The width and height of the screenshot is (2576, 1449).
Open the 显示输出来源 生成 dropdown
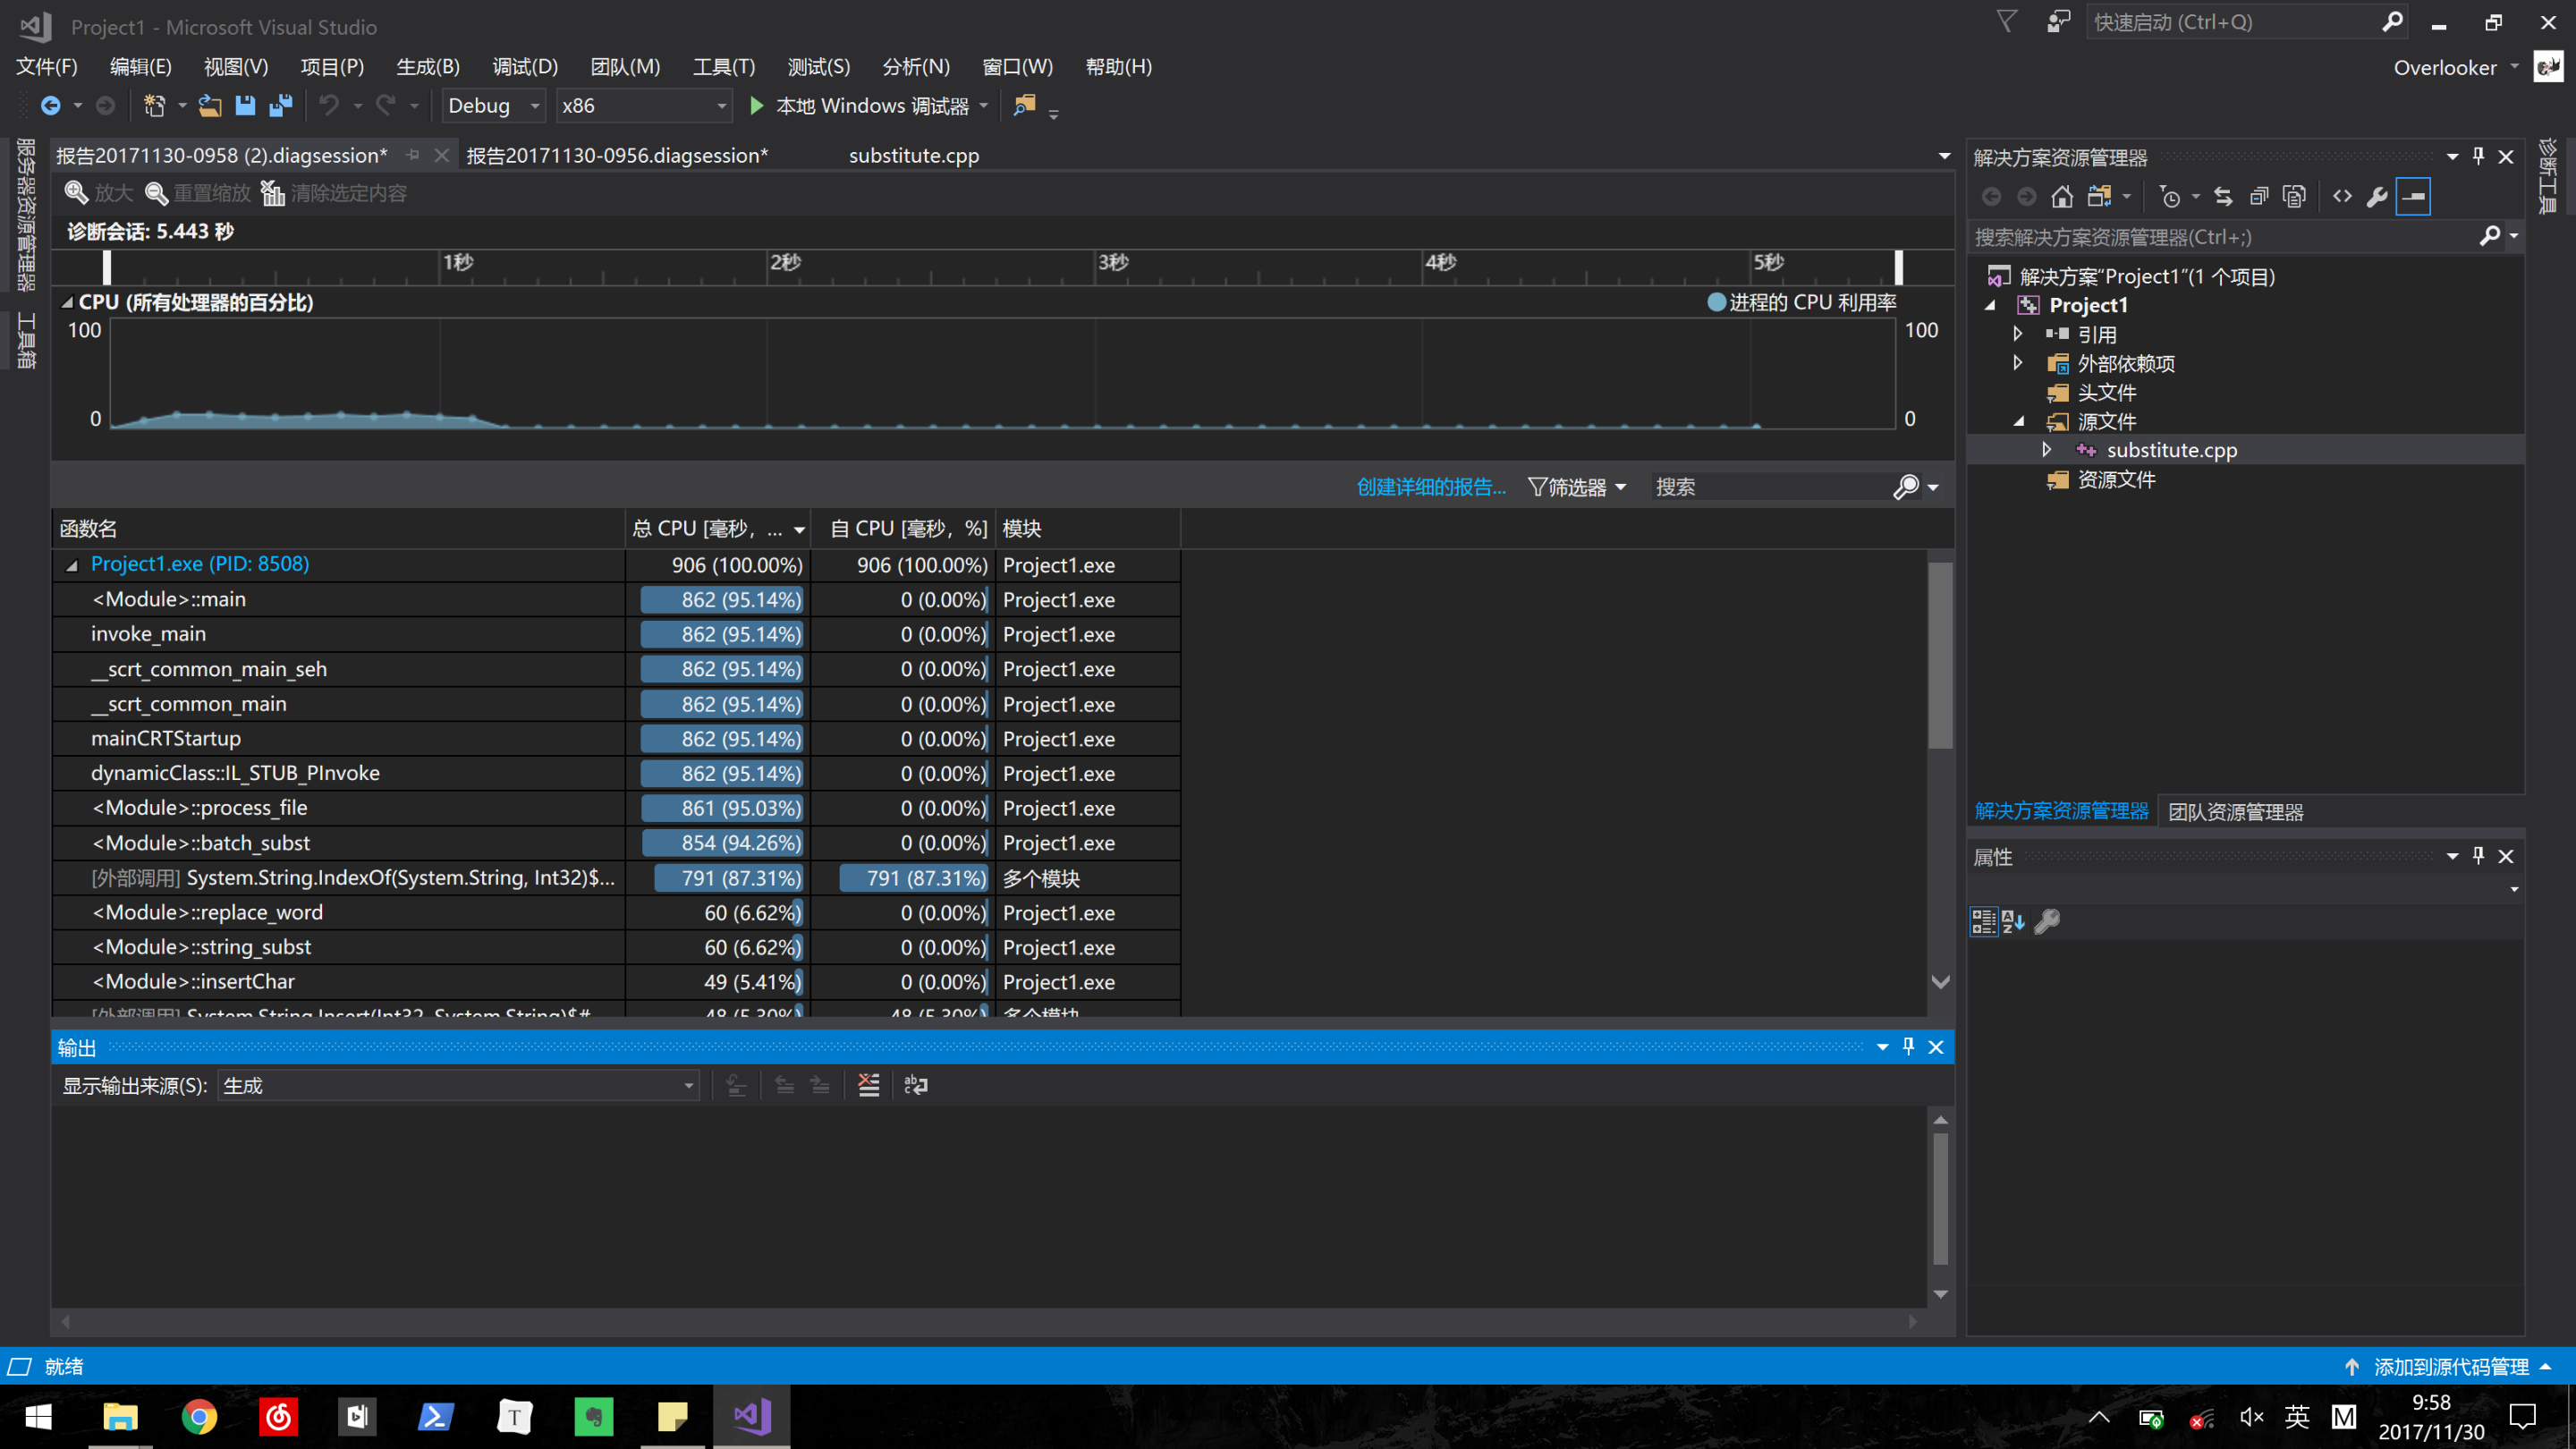[458, 1085]
